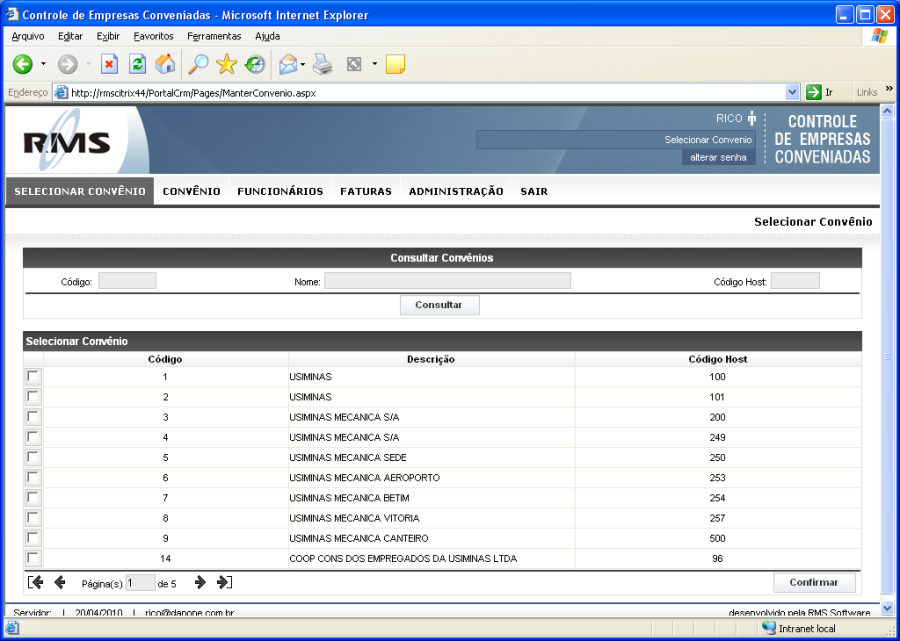
Task: Tick USIMINAS MECANICA AEROPORTO checkbox
Action: [x=33, y=477]
